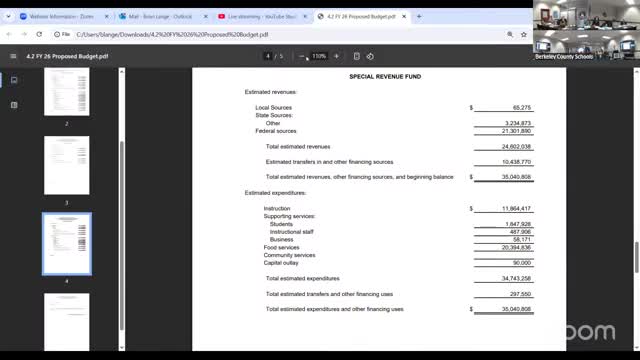640x360 pixels.
Task: Click the thumbnail panel scroll up arrow
Action: pyautogui.click(x=122, y=71)
